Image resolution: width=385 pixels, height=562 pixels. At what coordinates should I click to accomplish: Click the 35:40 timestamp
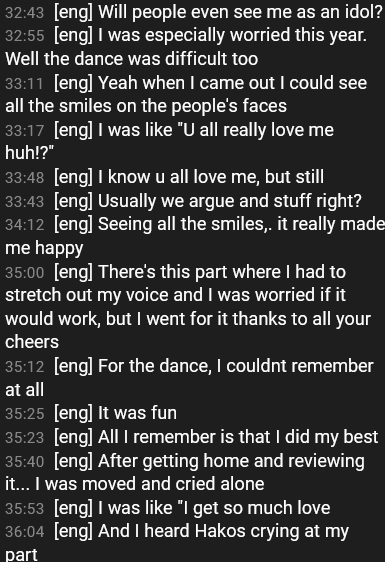pos(25,462)
